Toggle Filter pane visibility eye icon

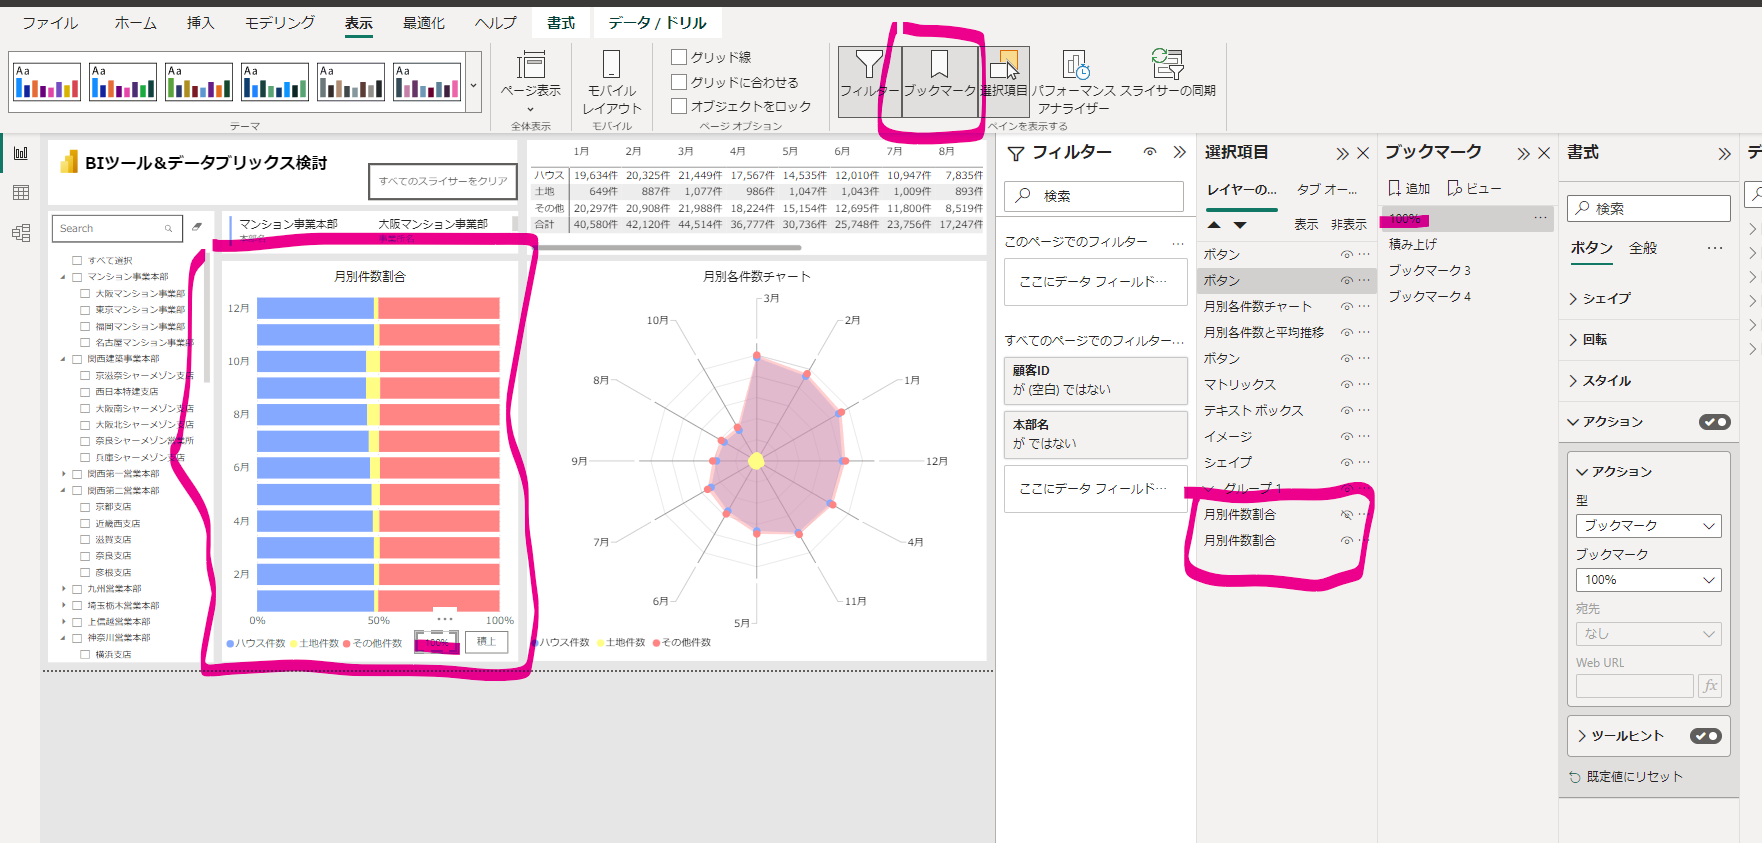(x=1150, y=152)
